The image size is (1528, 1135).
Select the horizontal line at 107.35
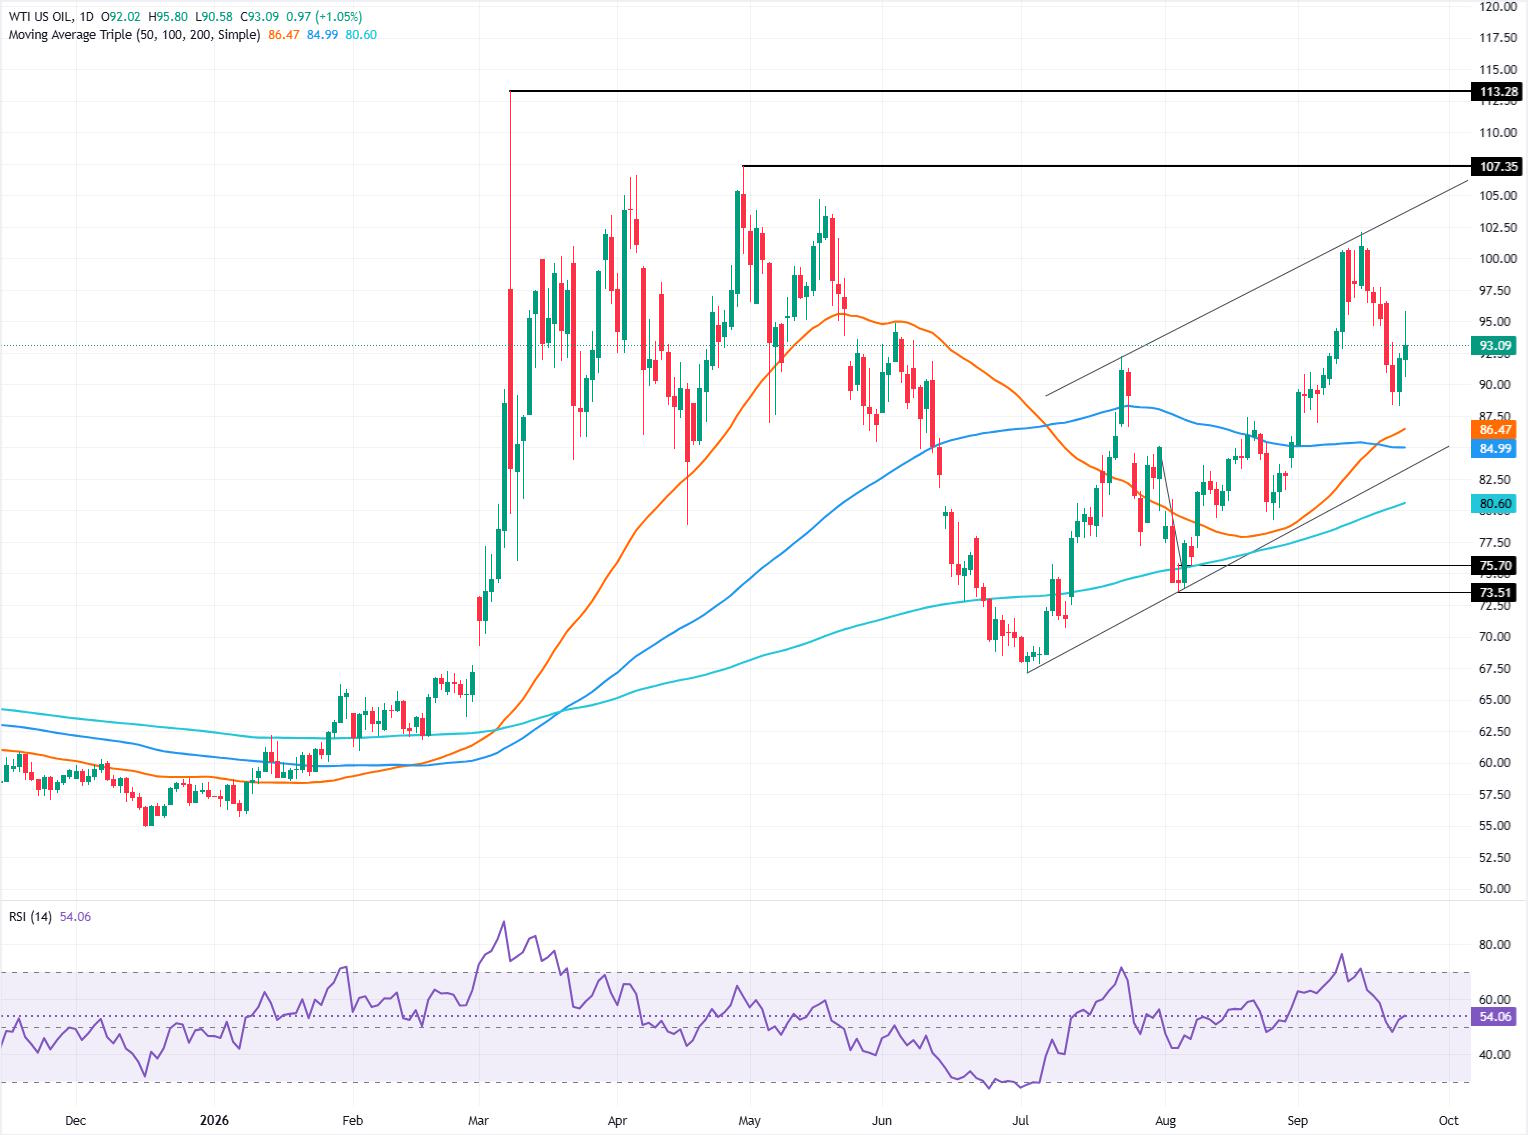point(1106,166)
